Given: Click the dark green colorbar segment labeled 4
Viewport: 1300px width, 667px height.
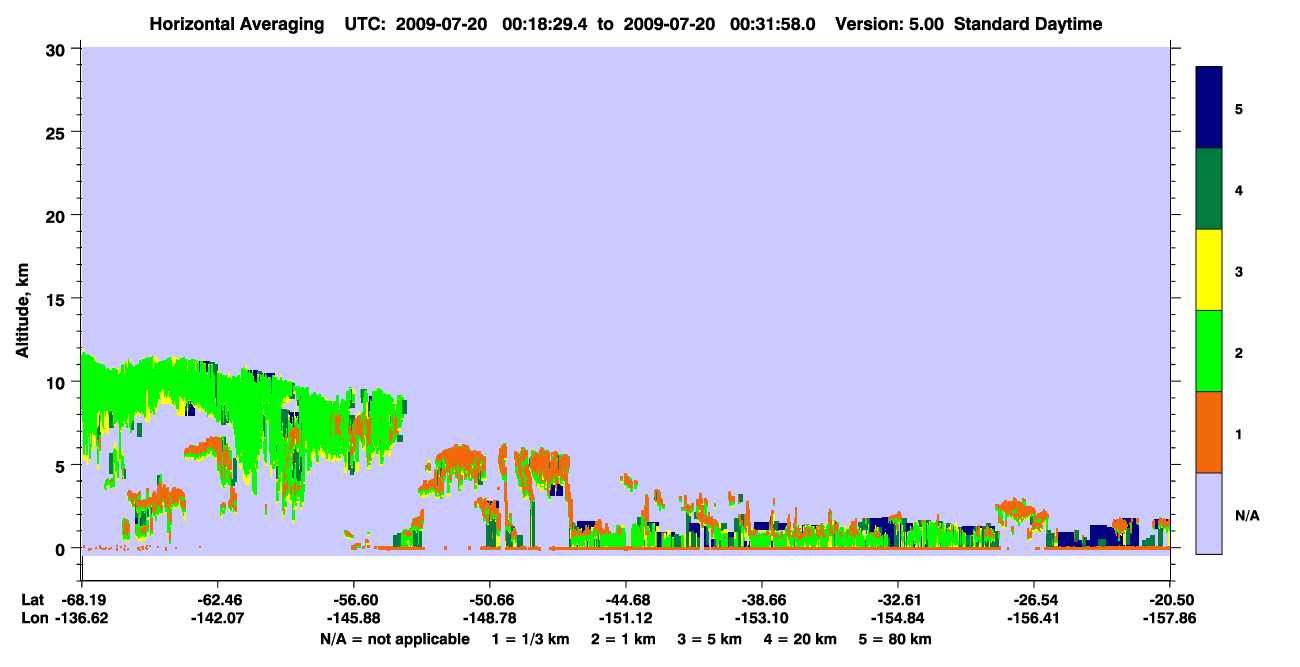Looking at the screenshot, I should click(x=1209, y=189).
